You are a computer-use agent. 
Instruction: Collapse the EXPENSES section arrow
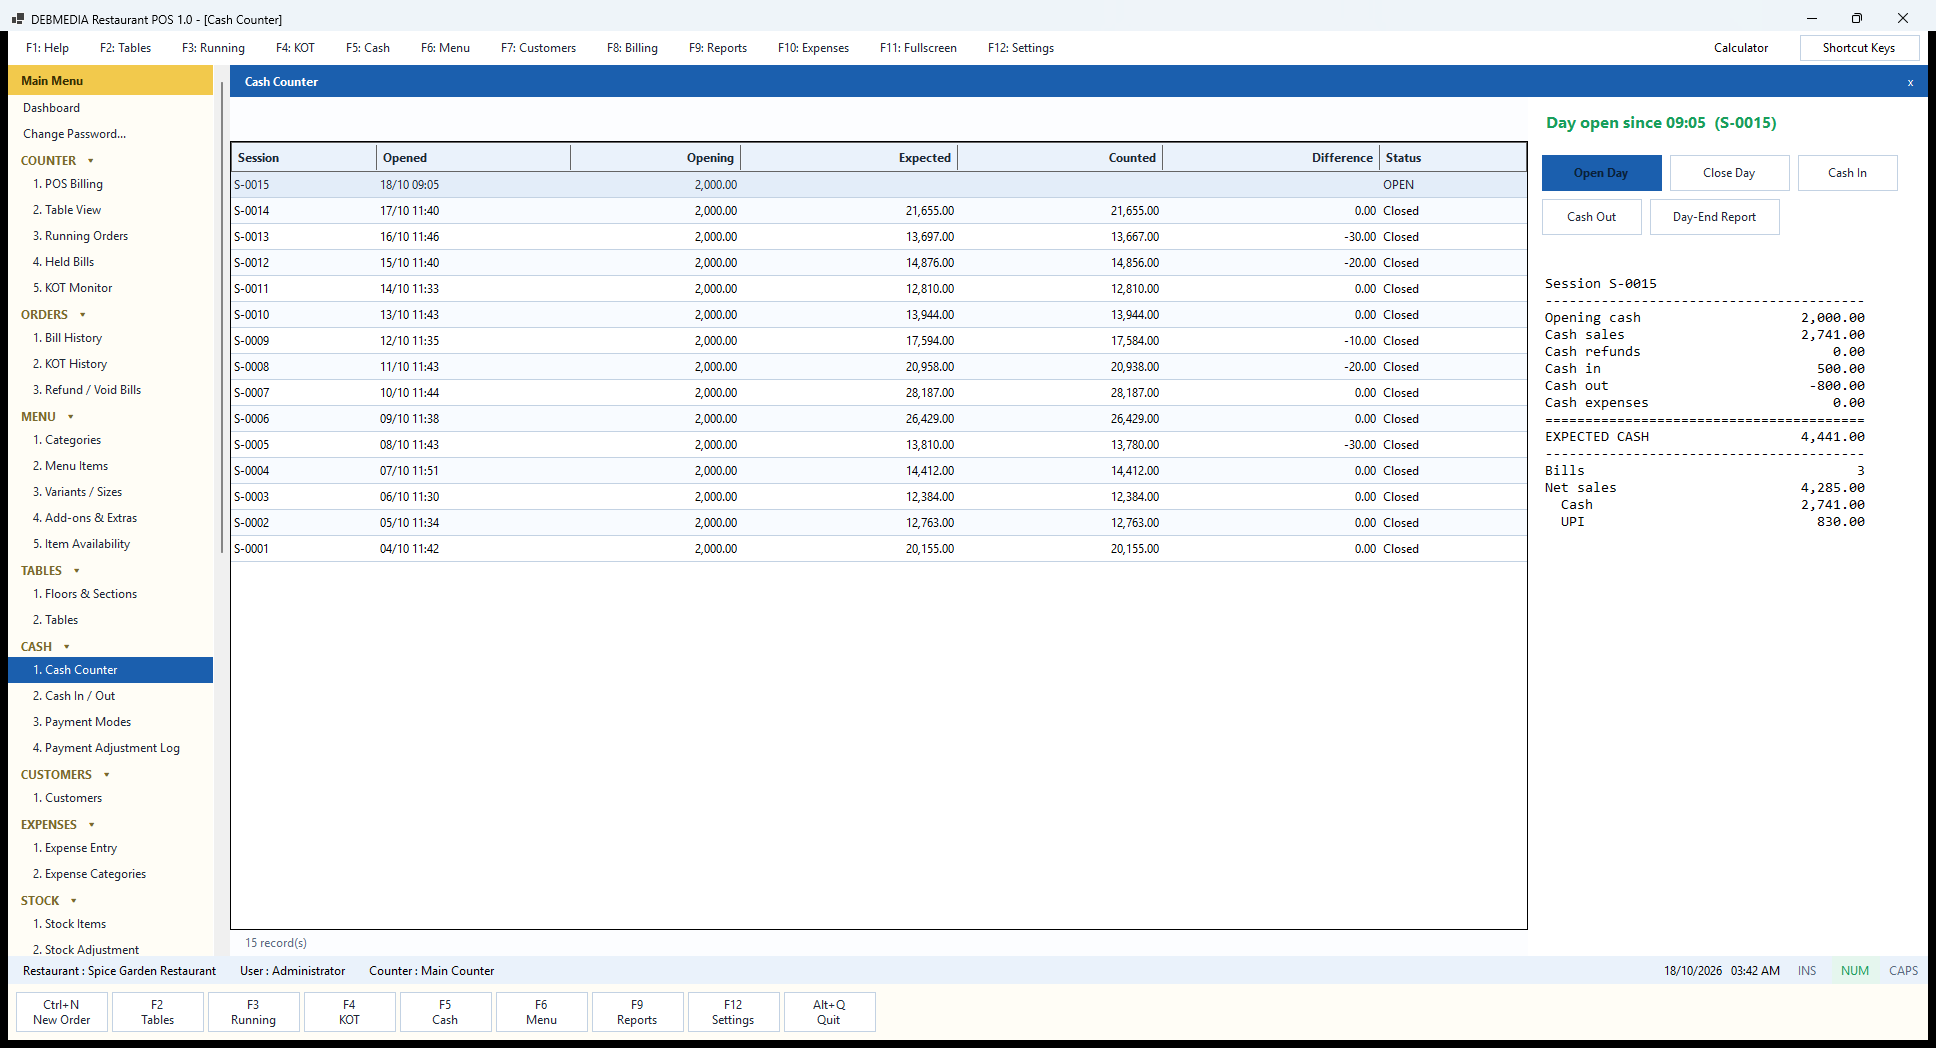[92, 825]
